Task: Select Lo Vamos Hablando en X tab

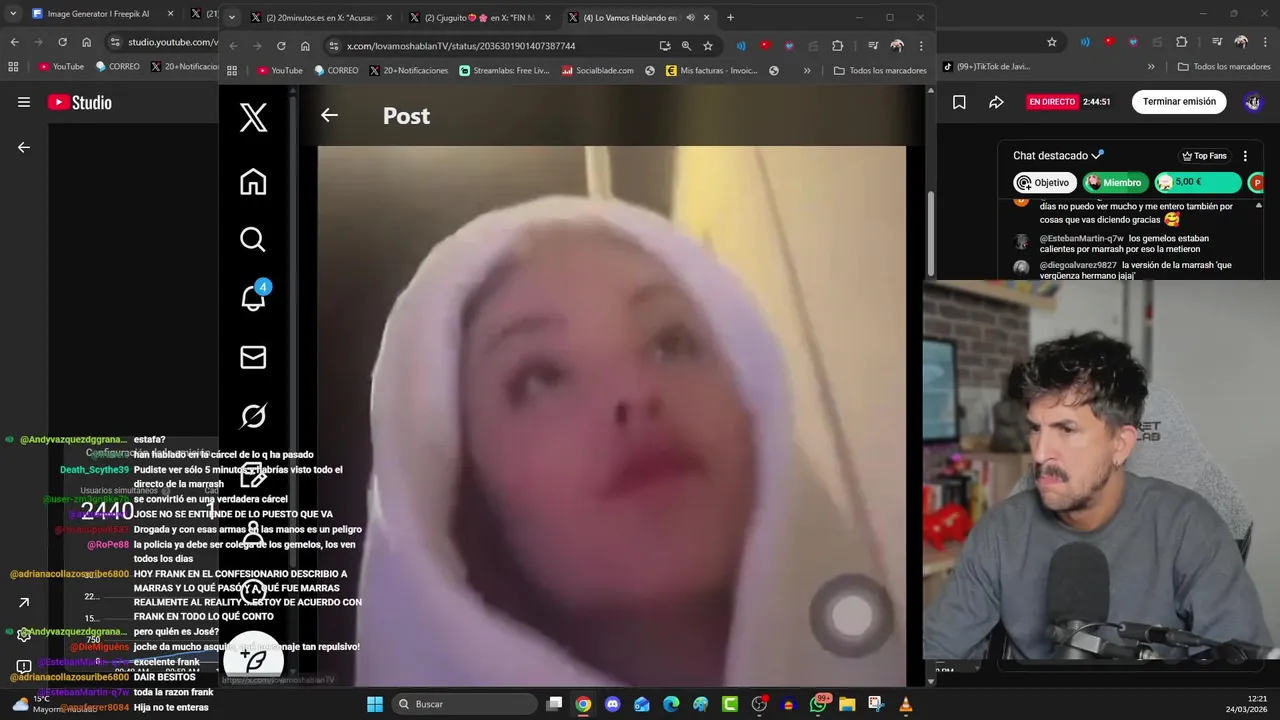Action: 640,18
